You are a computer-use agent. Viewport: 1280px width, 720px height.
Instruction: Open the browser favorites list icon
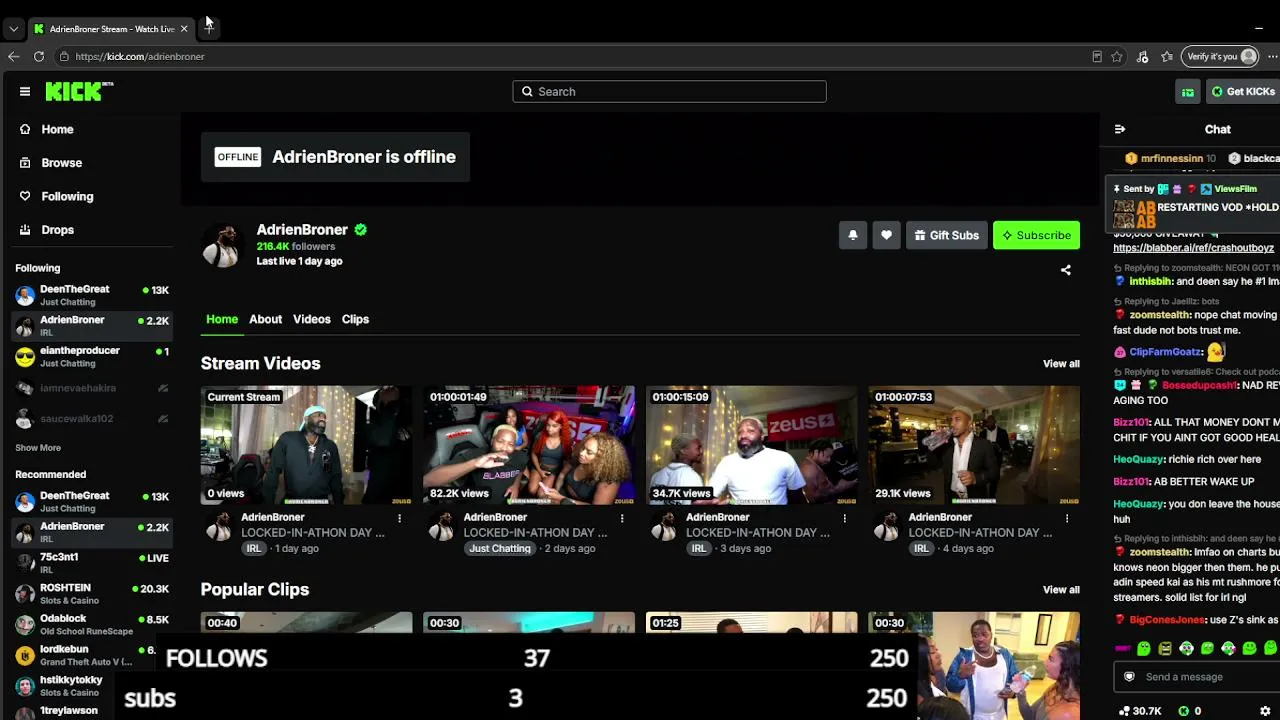click(1166, 57)
